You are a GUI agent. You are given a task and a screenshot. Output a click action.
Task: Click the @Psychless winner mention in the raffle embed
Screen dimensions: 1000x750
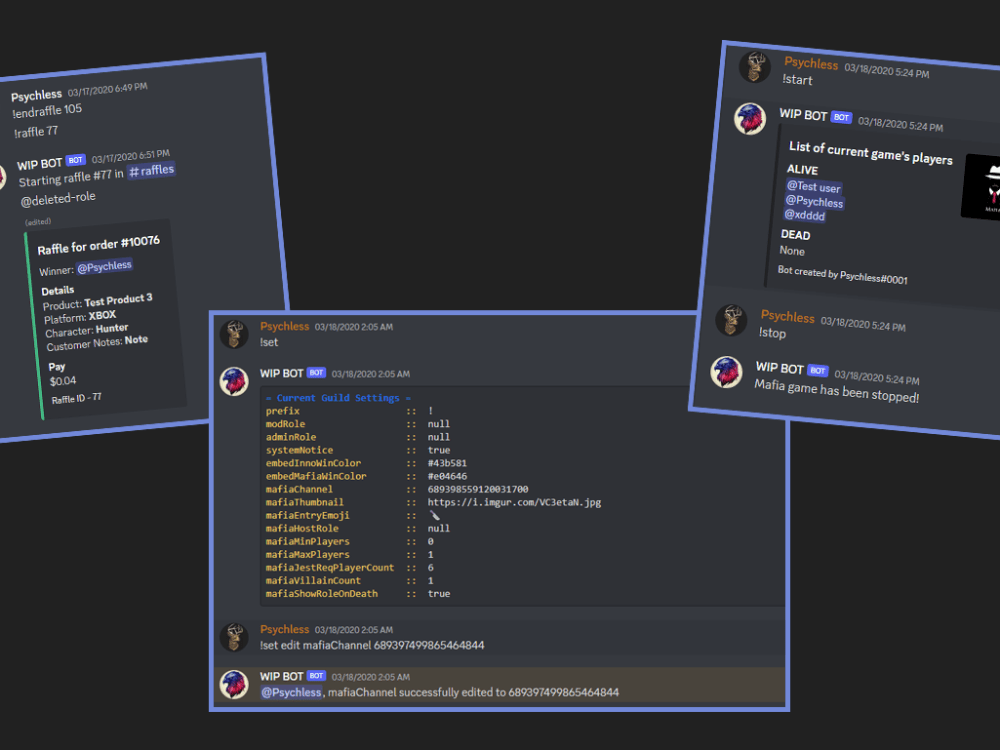coord(104,265)
